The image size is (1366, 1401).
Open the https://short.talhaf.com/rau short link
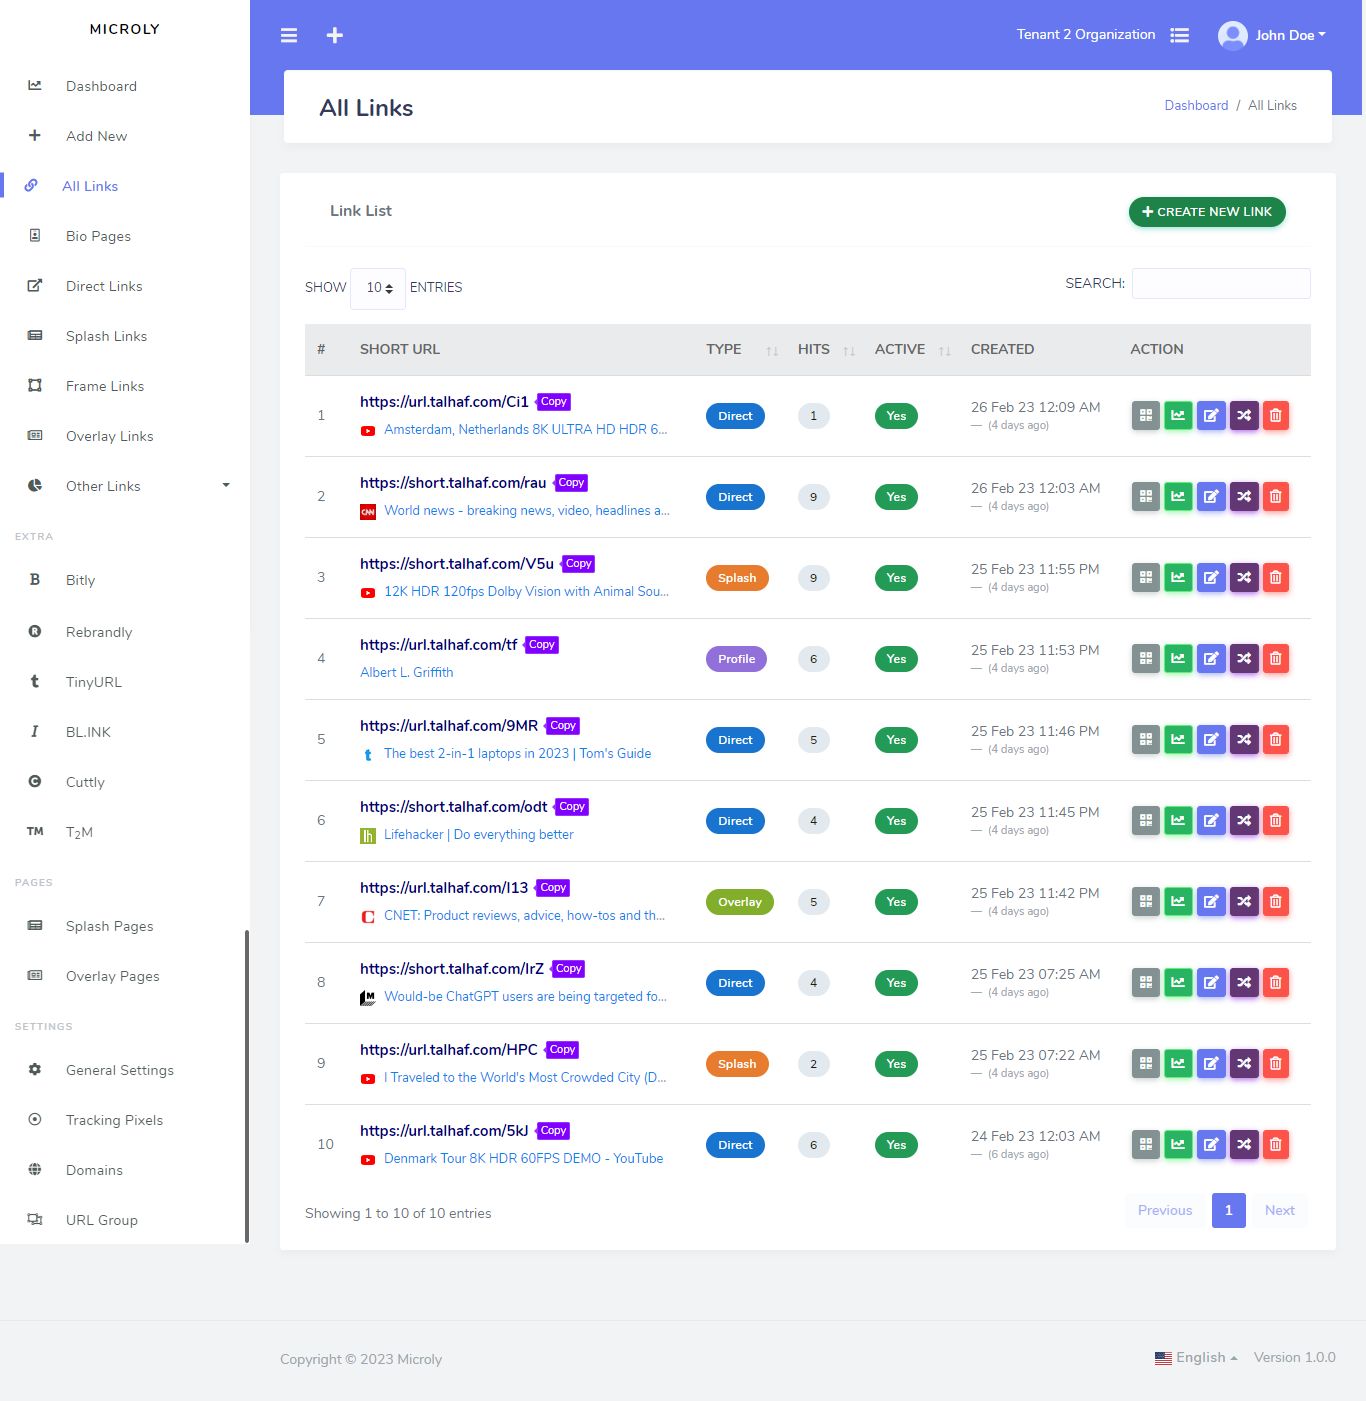click(x=453, y=483)
